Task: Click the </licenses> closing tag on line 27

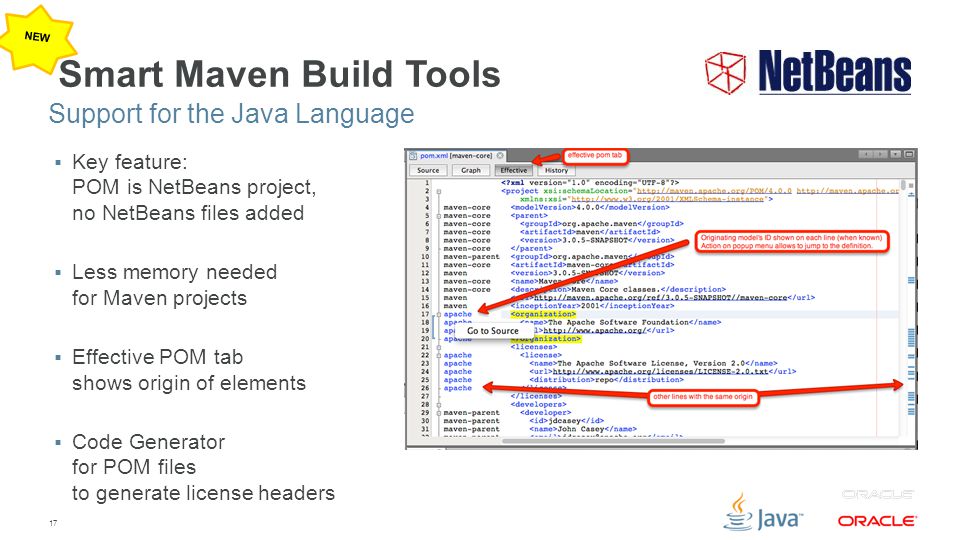Action: tap(536, 396)
